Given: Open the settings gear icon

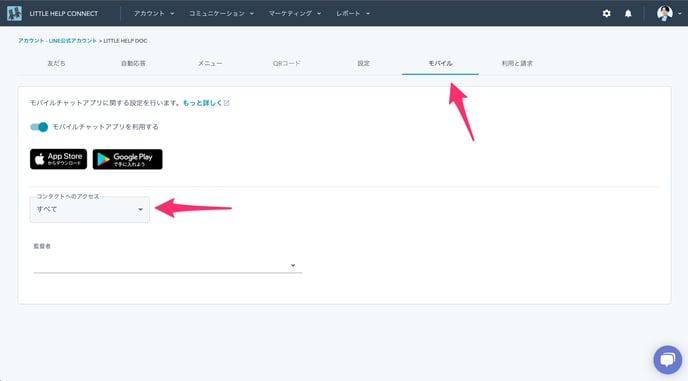Looking at the screenshot, I should pyautogui.click(x=606, y=14).
